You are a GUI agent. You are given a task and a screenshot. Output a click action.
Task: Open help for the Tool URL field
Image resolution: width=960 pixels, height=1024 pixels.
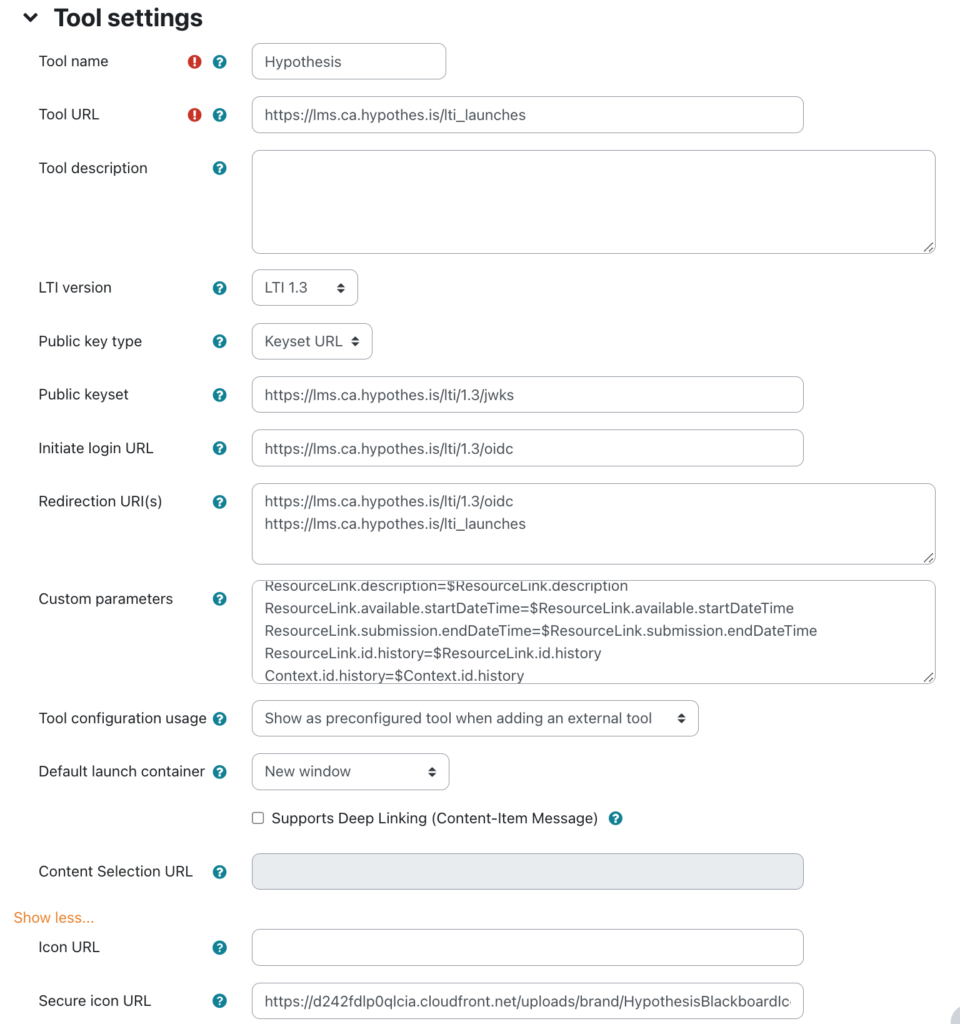click(219, 114)
